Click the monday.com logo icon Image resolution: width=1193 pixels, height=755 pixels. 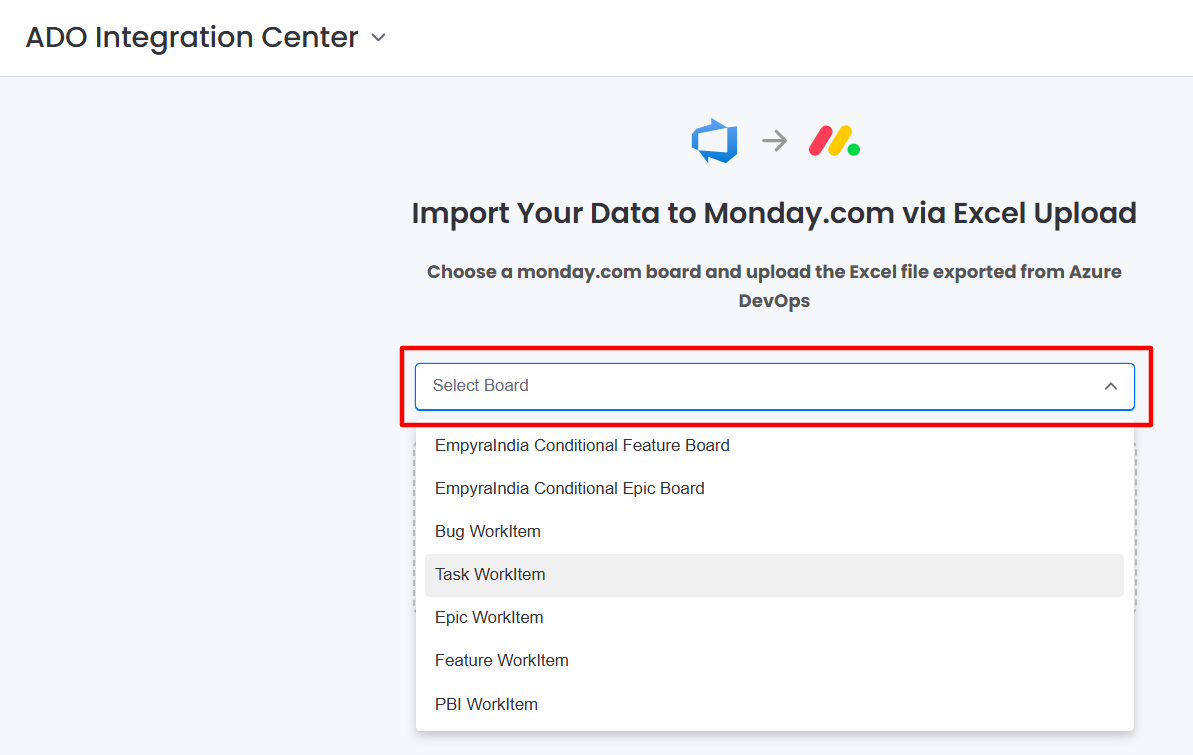pos(834,141)
